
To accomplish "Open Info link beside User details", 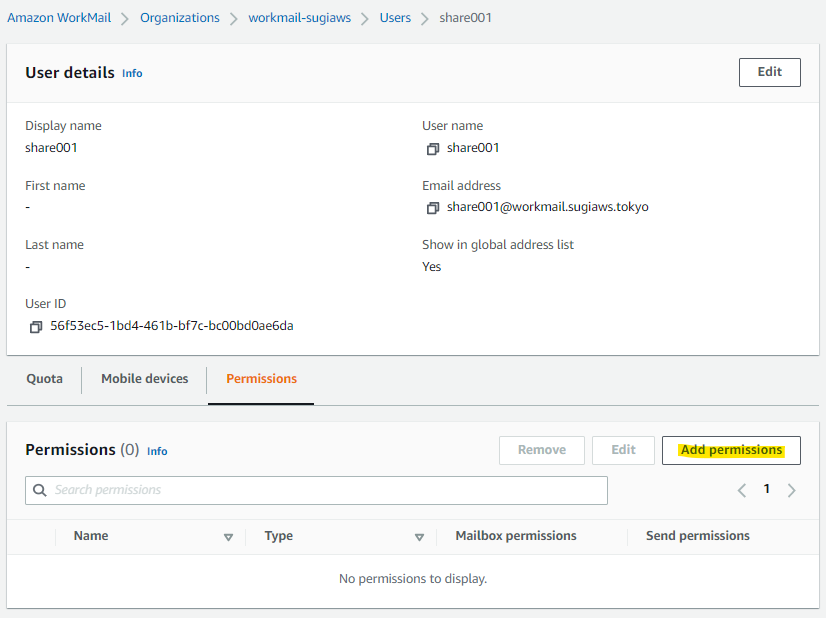I will [132, 73].
